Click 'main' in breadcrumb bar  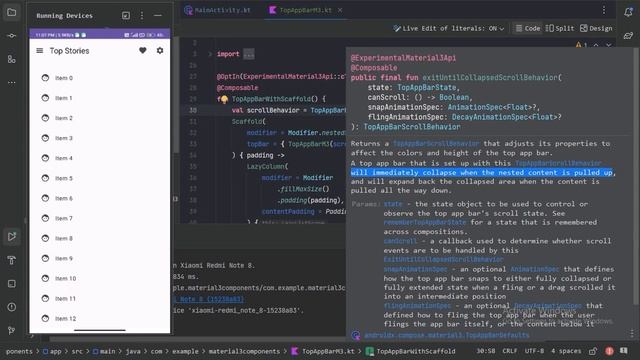(x=104, y=351)
